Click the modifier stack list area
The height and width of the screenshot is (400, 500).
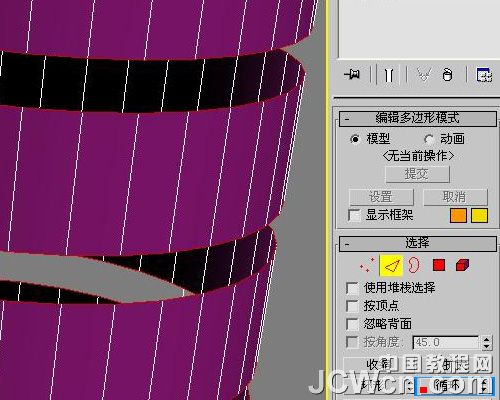[419, 28]
